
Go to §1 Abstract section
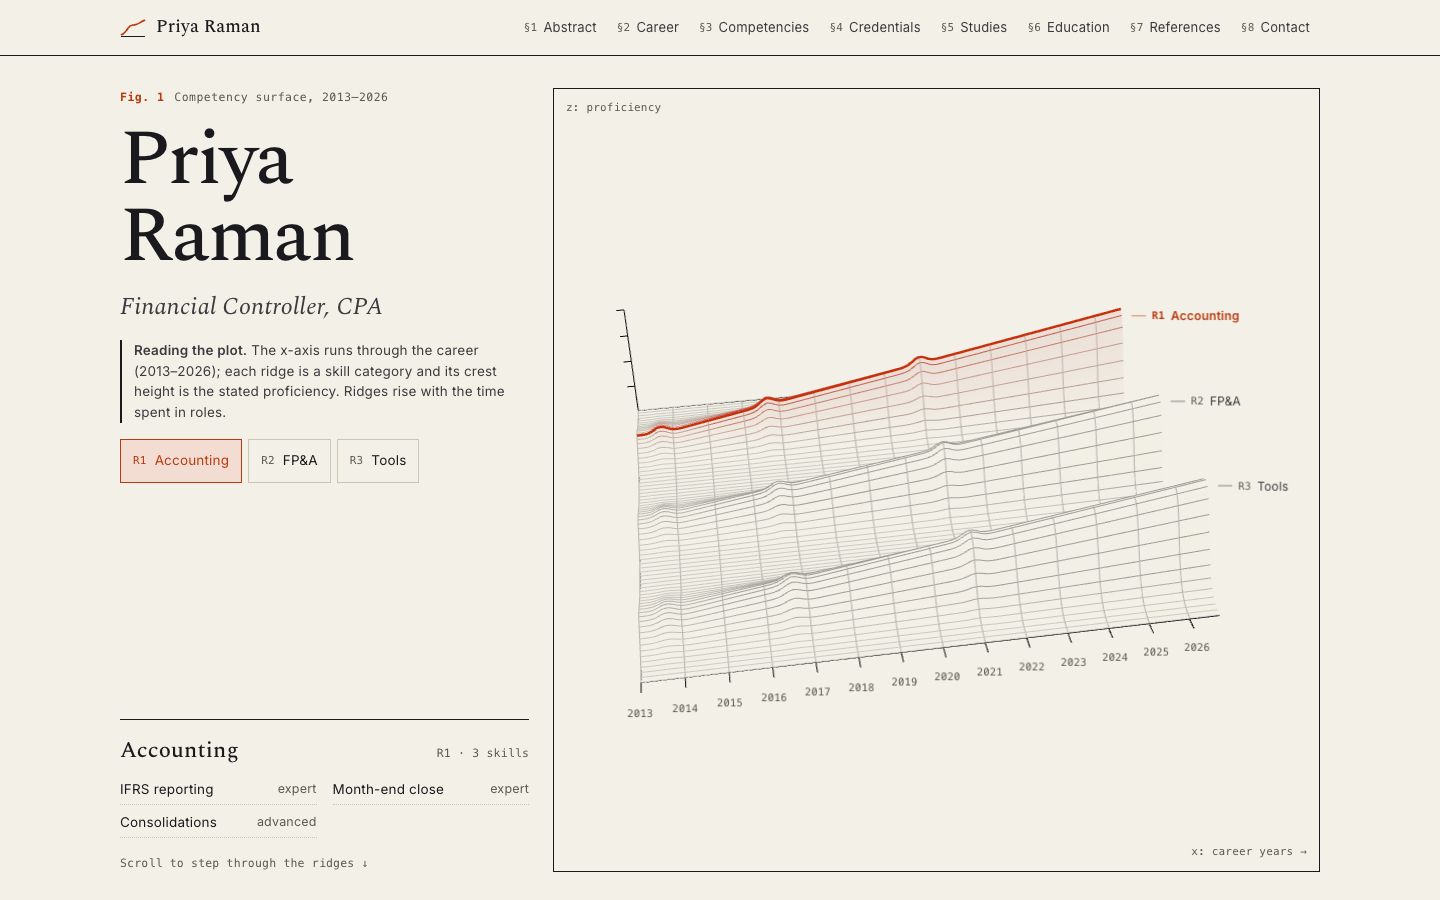(x=560, y=27)
